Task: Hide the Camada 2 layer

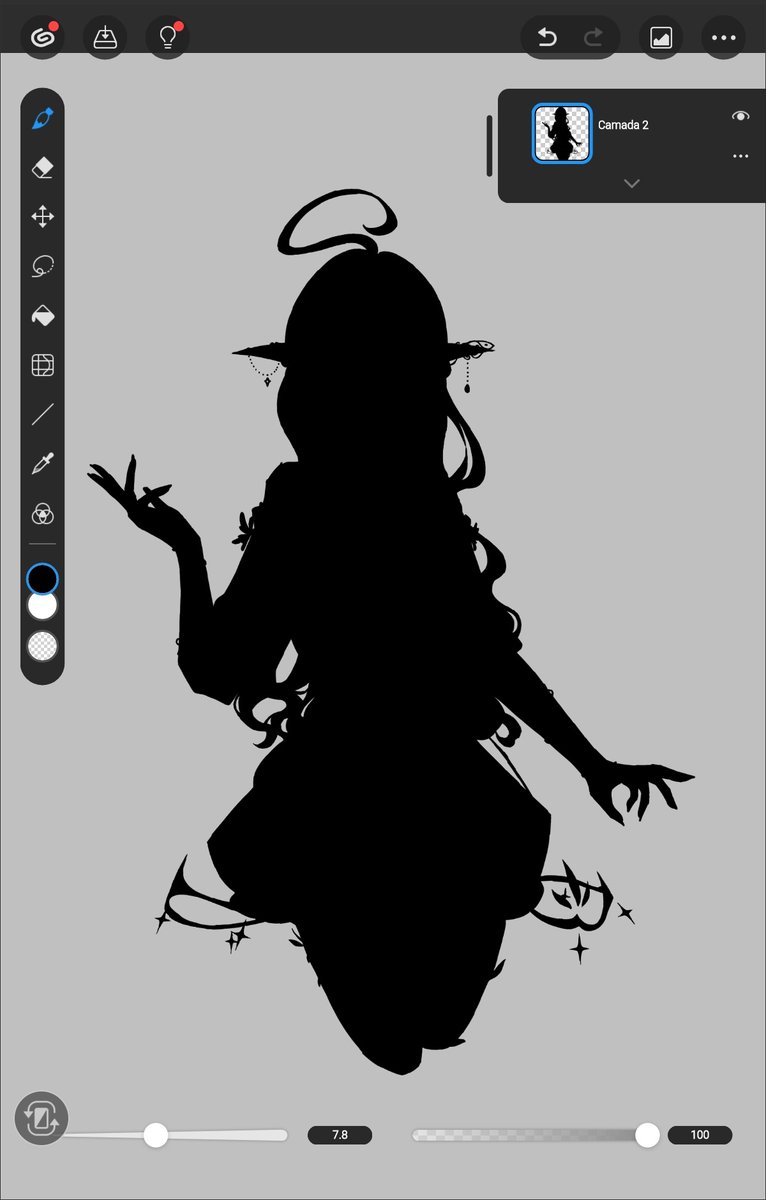Action: point(740,116)
